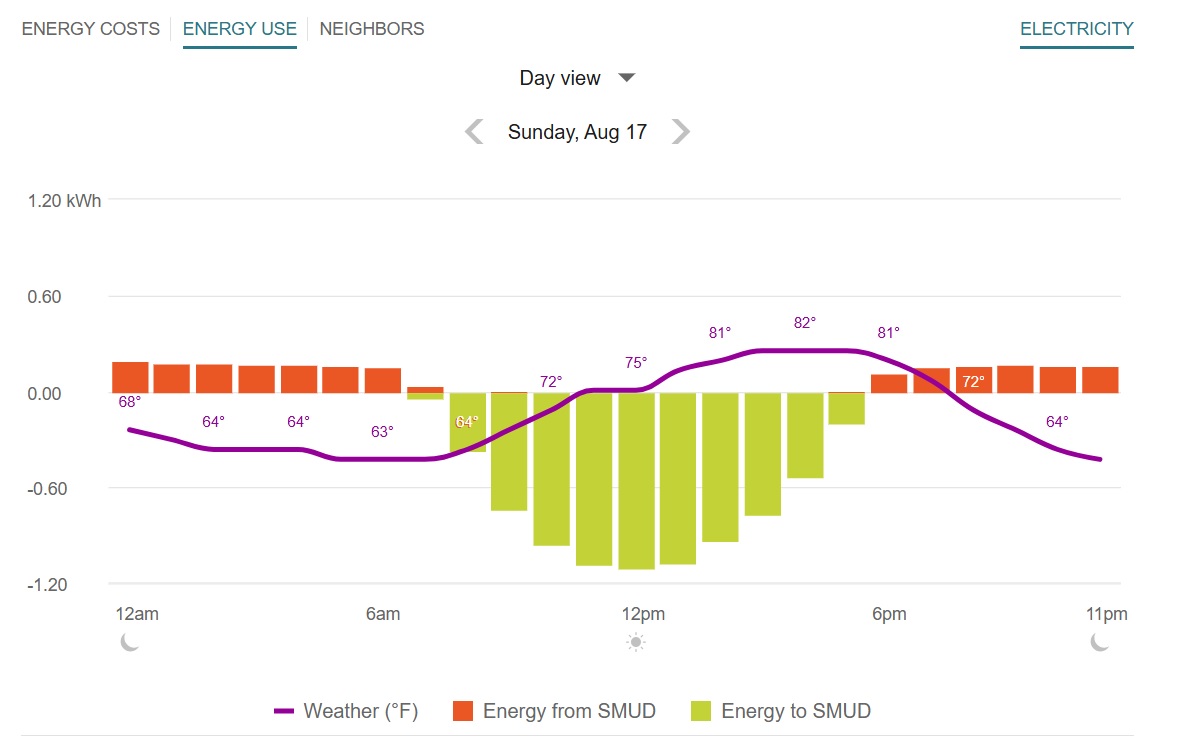Screen dimensions: 1177x755
Task: Select the Energy Use tab
Action: tap(240, 29)
